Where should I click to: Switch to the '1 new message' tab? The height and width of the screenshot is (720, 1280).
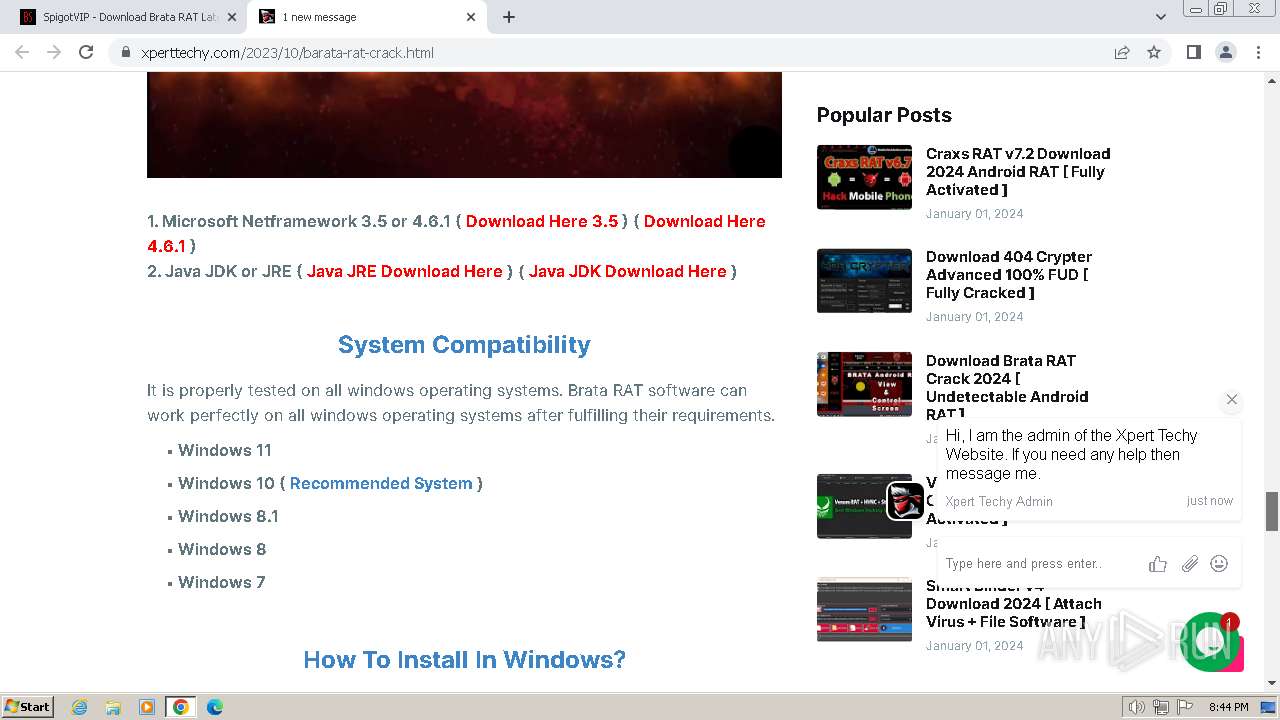[x=365, y=17]
